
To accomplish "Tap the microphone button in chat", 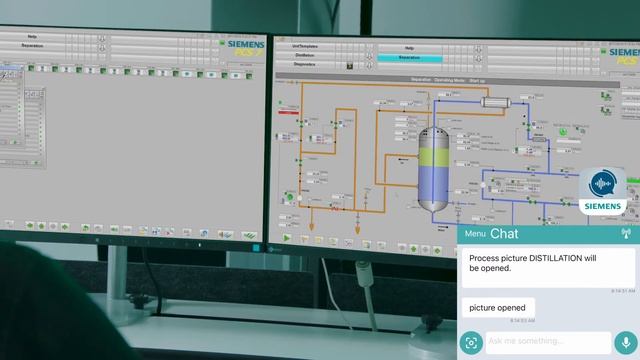I will [626, 342].
